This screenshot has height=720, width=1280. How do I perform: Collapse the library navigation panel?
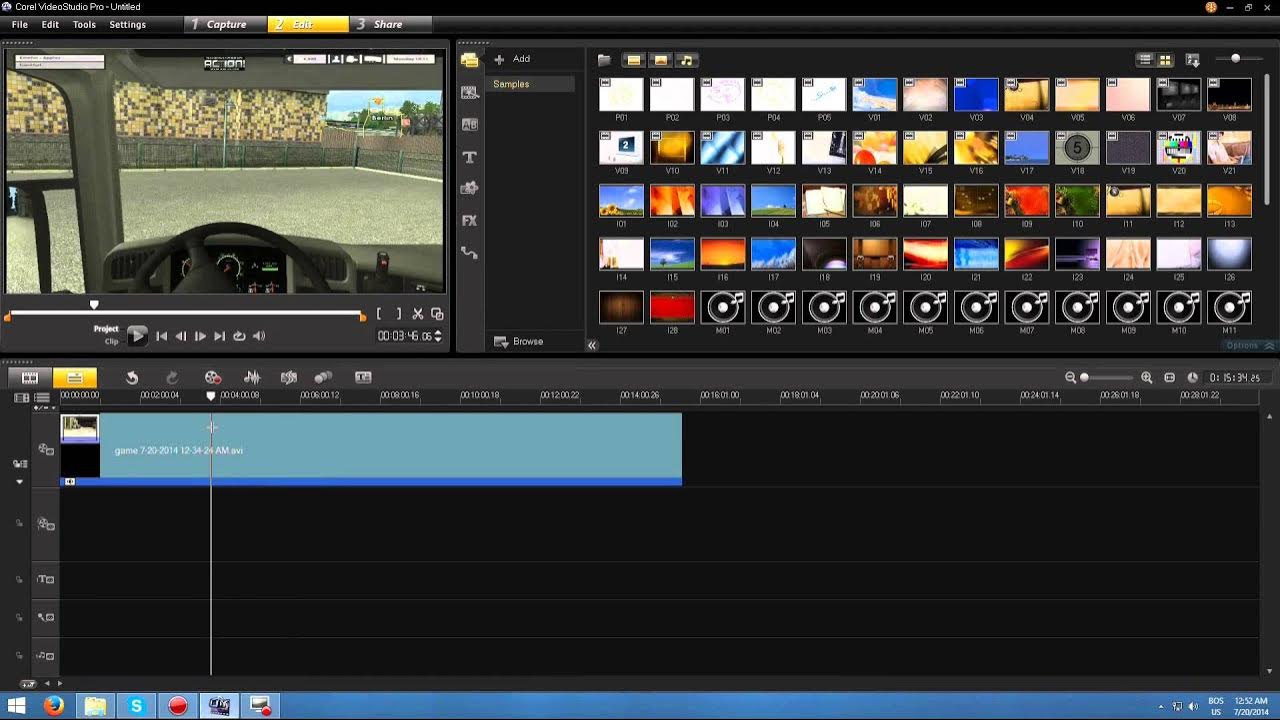coord(591,345)
